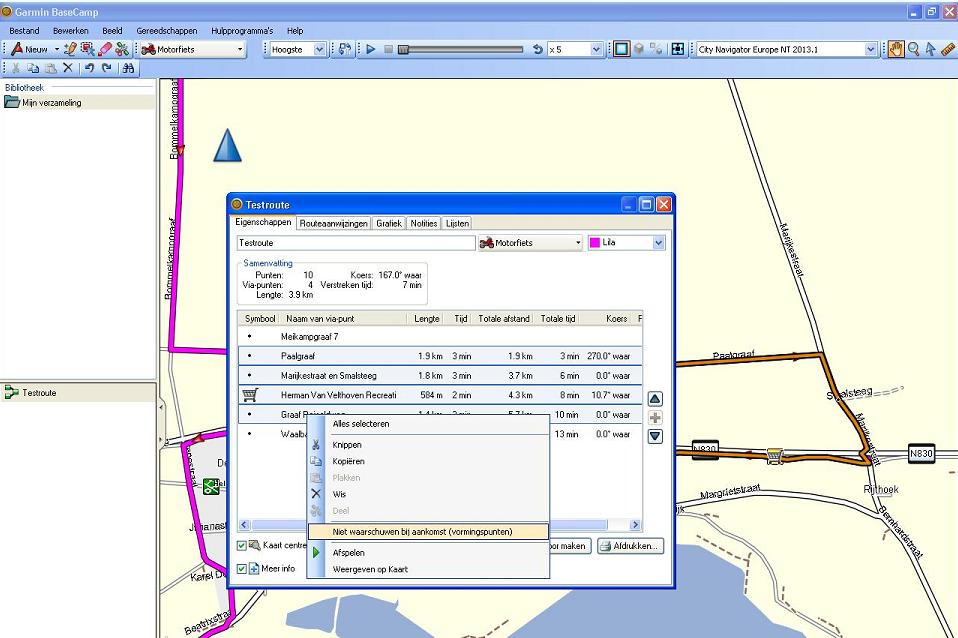Viewport: 958px width, 638px height.
Task: Start route playback with the play button
Action: pyautogui.click(x=371, y=50)
